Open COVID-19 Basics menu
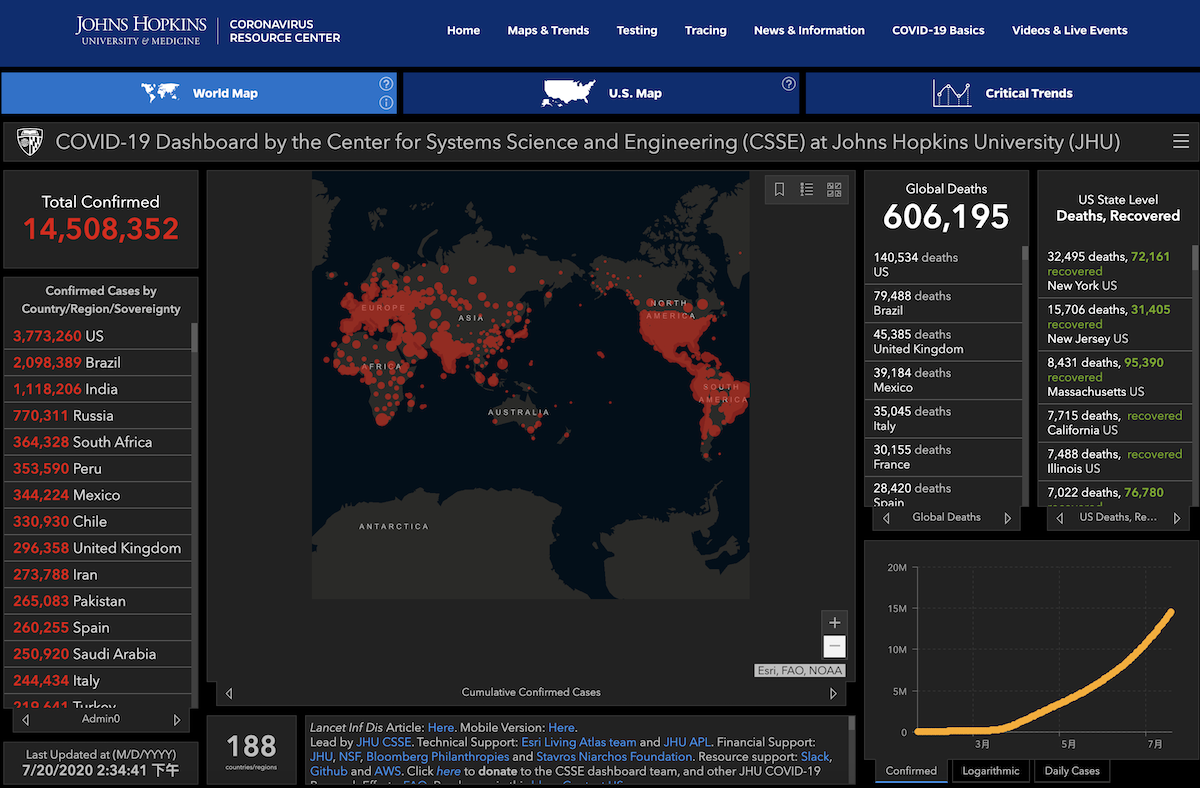This screenshot has height=788, width=1200. pyautogui.click(x=938, y=30)
